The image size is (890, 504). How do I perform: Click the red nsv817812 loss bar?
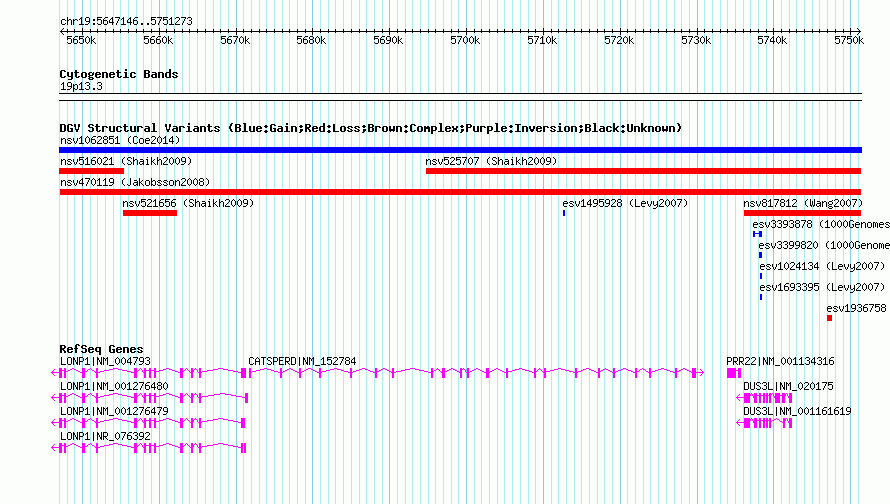point(803,213)
